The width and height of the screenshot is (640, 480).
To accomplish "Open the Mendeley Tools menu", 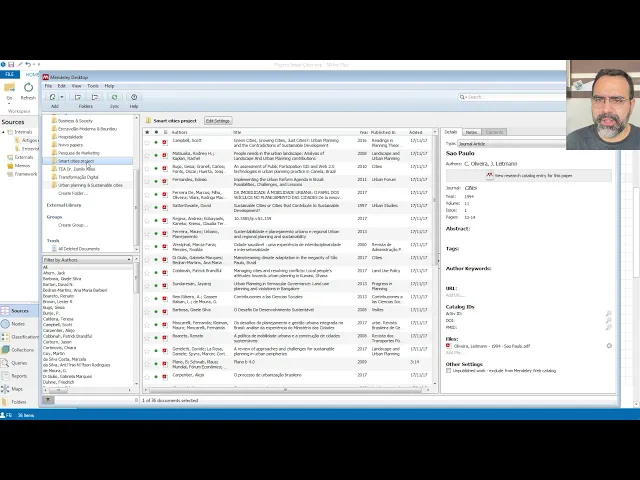I will tap(93, 86).
